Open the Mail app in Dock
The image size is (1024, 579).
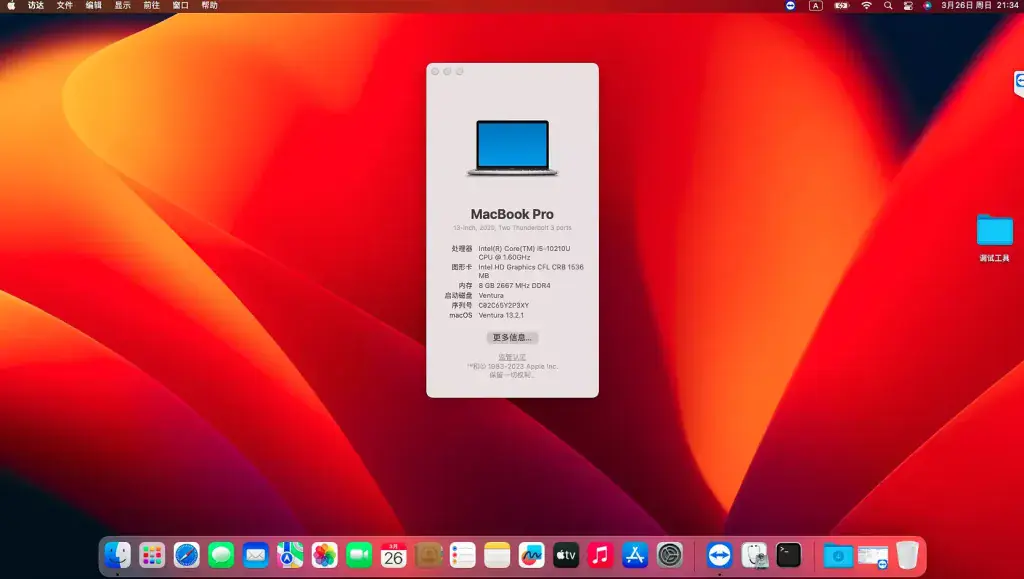[255, 556]
